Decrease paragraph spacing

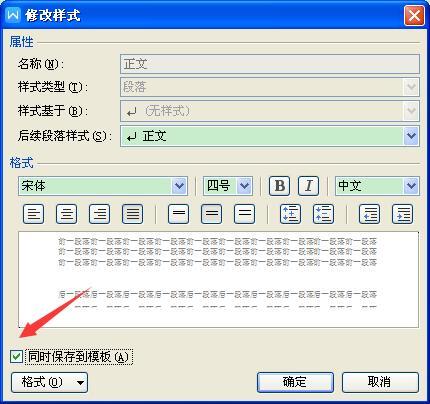[323, 214]
